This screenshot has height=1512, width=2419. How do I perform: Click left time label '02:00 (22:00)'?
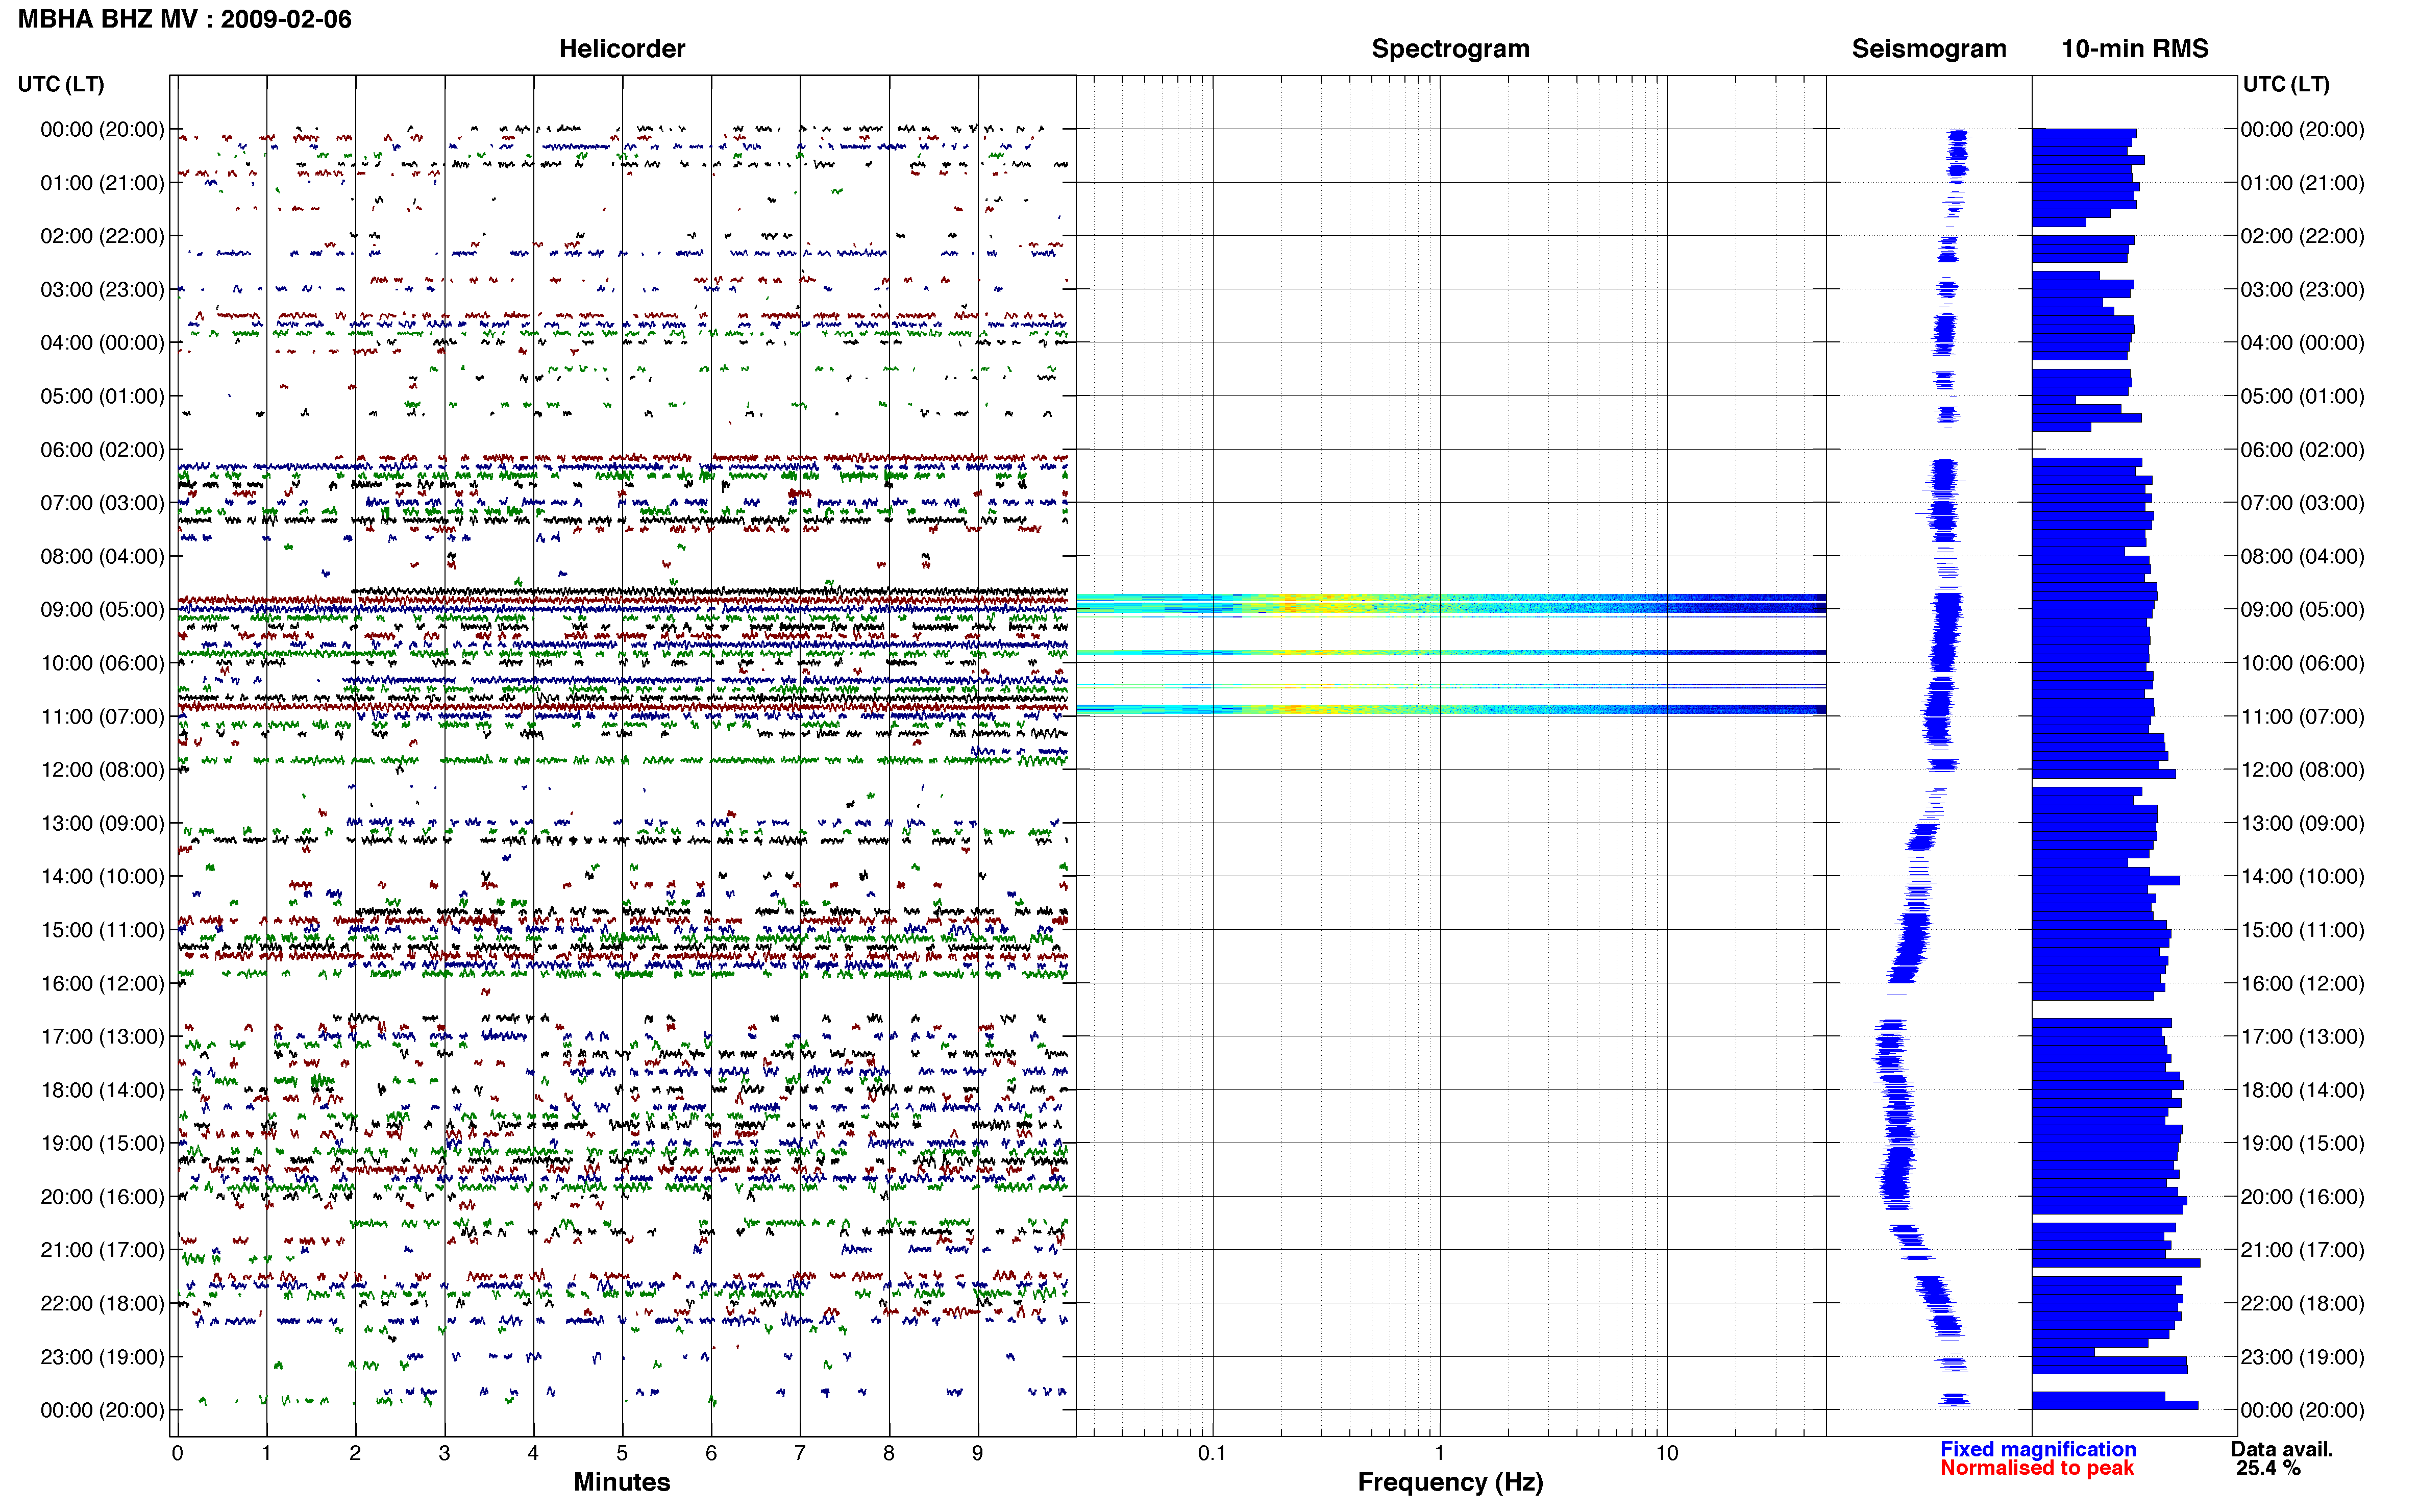[x=102, y=236]
